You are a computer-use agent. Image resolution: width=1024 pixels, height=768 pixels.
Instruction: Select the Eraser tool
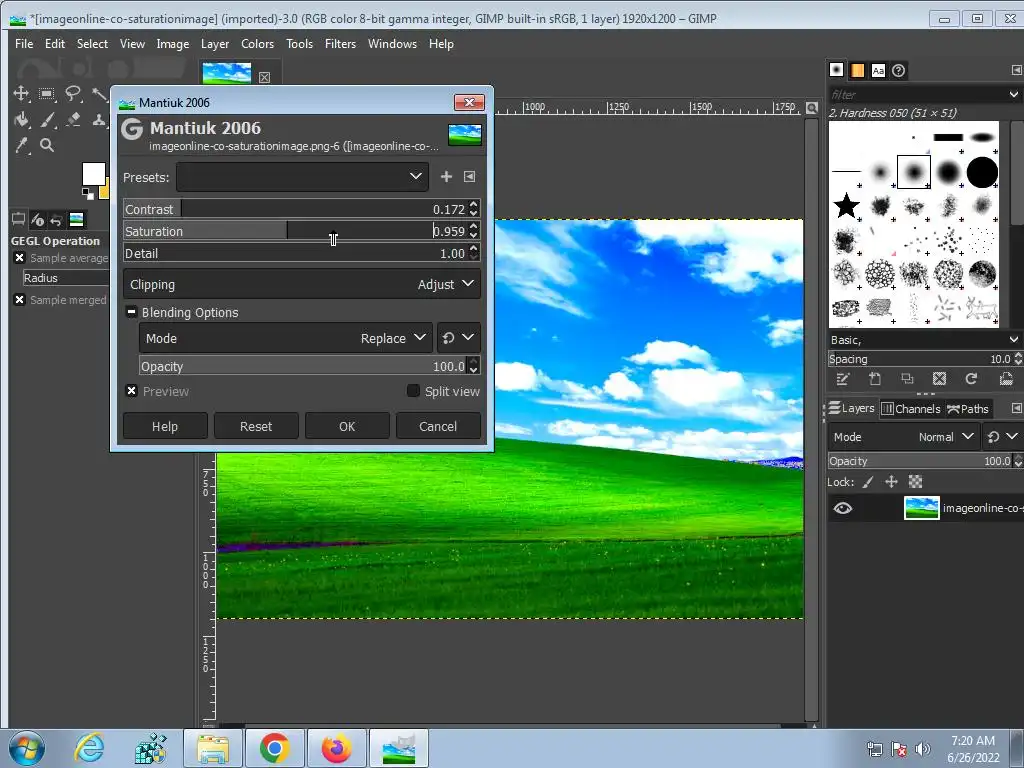(73, 120)
